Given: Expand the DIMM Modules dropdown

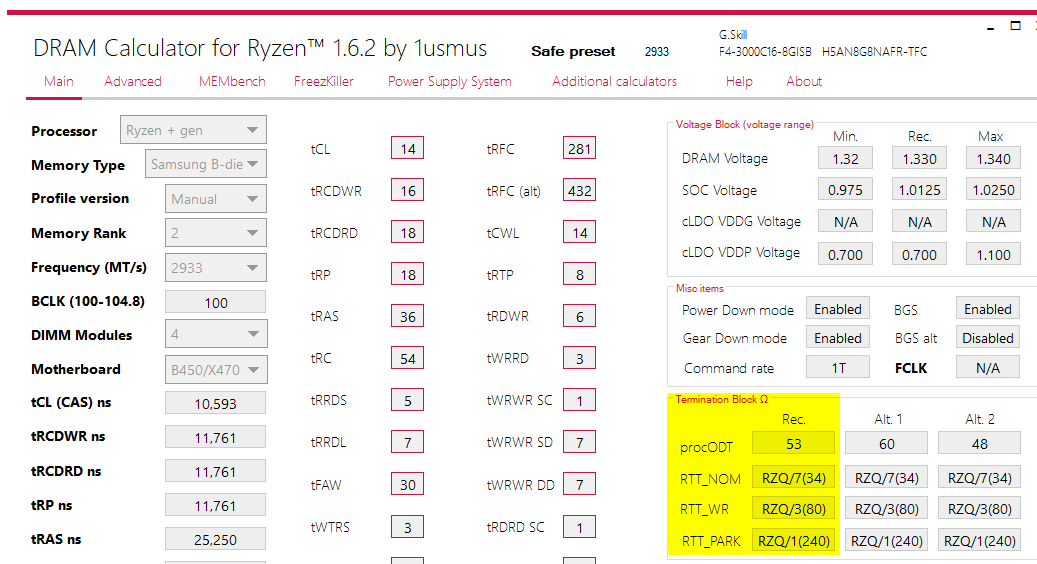Looking at the screenshot, I should (216, 334).
